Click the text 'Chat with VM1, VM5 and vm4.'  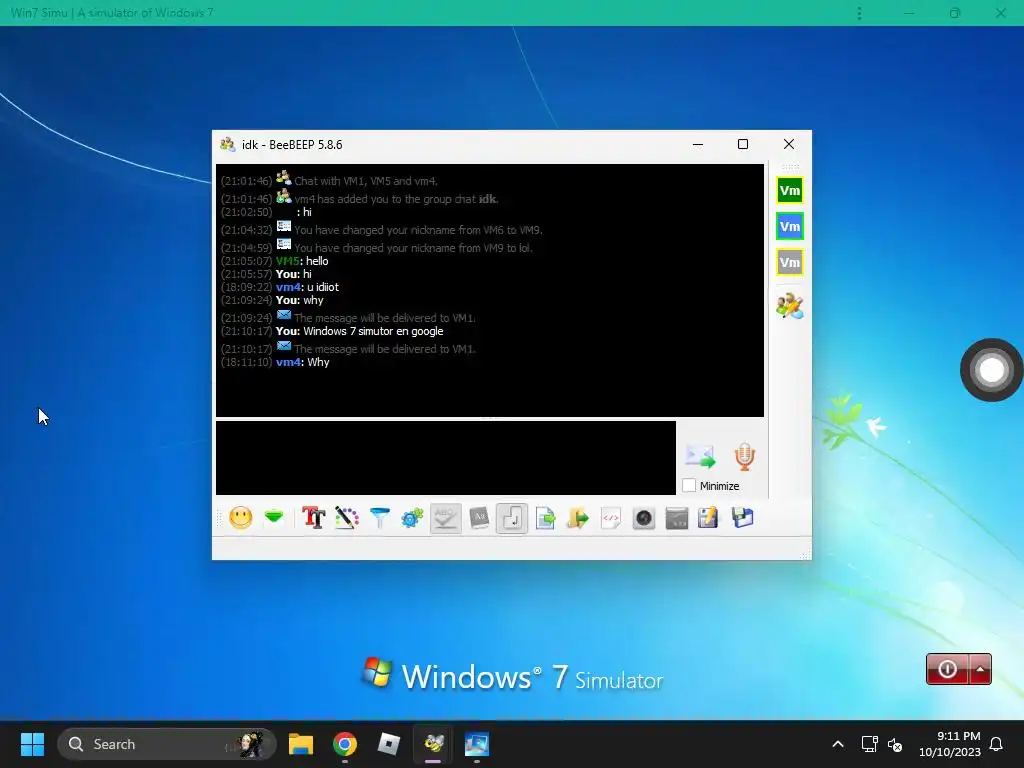click(366, 181)
